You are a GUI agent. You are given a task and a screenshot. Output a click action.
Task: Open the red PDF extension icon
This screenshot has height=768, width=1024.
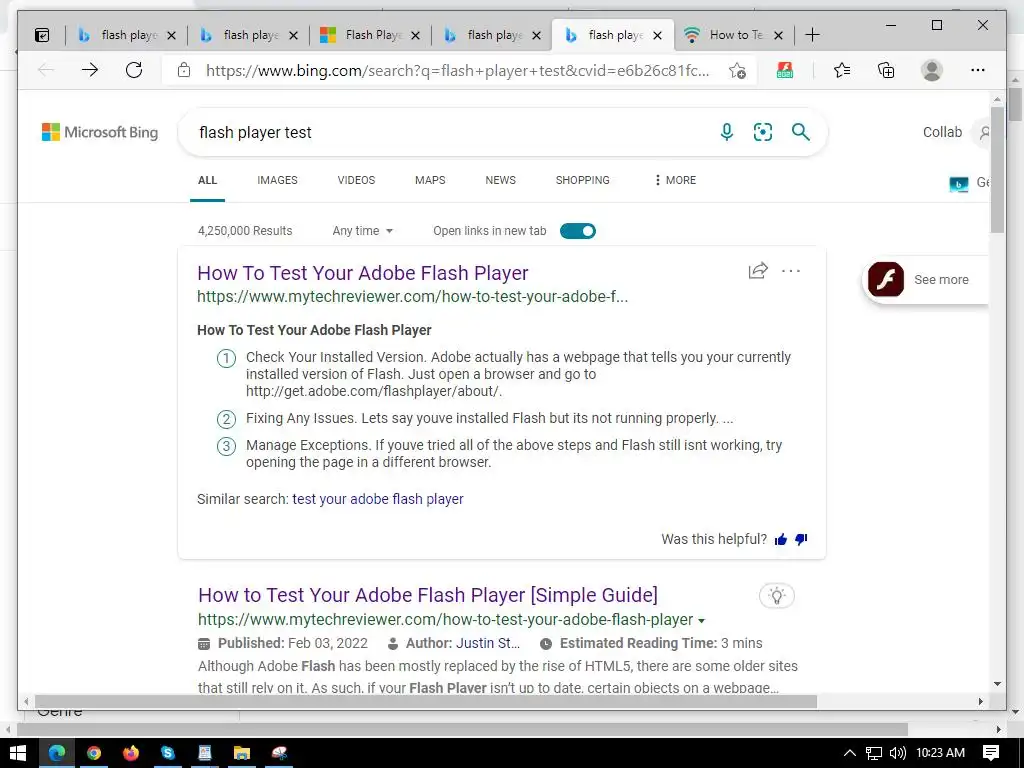[x=785, y=70]
